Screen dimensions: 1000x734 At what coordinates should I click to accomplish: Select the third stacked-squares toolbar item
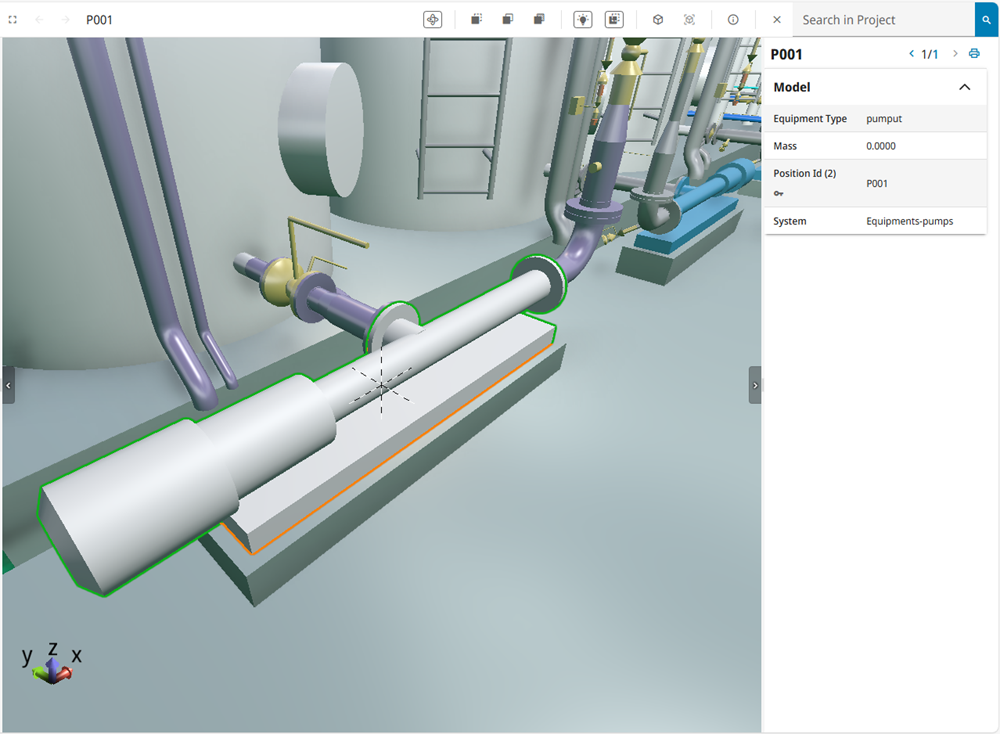[539, 20]
